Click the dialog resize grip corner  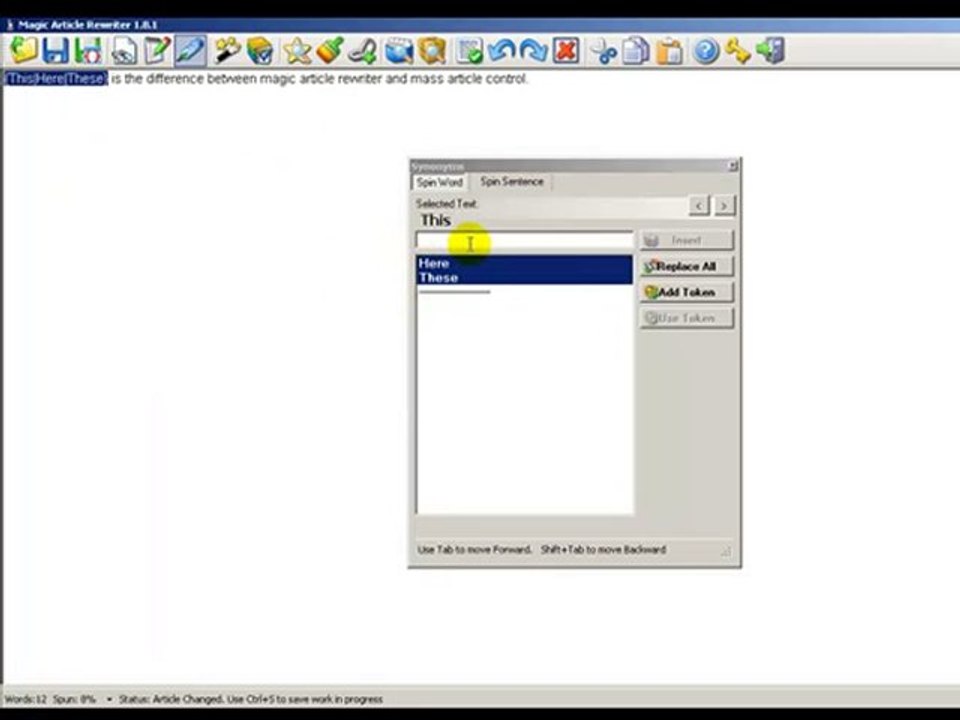pyautogui.click(x=726, y=552)
